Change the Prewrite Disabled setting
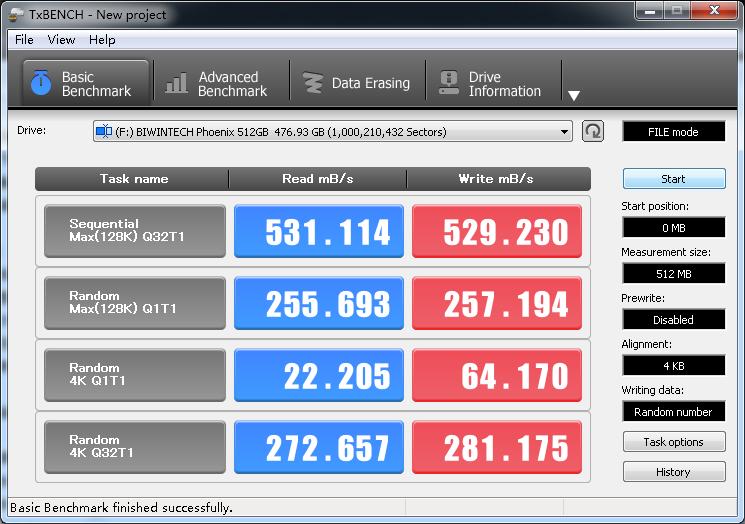This screenshot has height=524, width=745. [673, 320]
